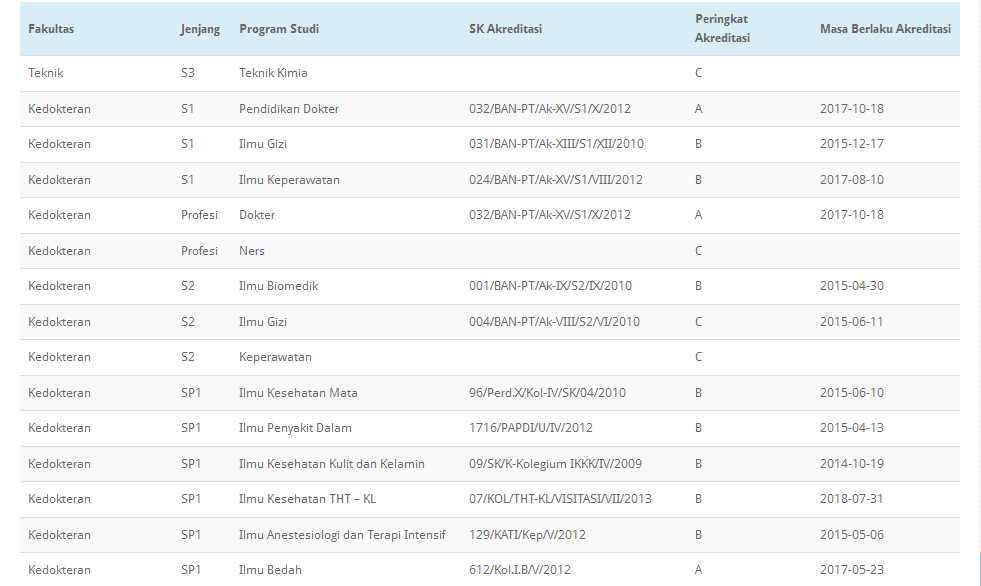981x586 pixels.
Task: Click the Ilmu Biomedik program cell
Action: (278, 286)
